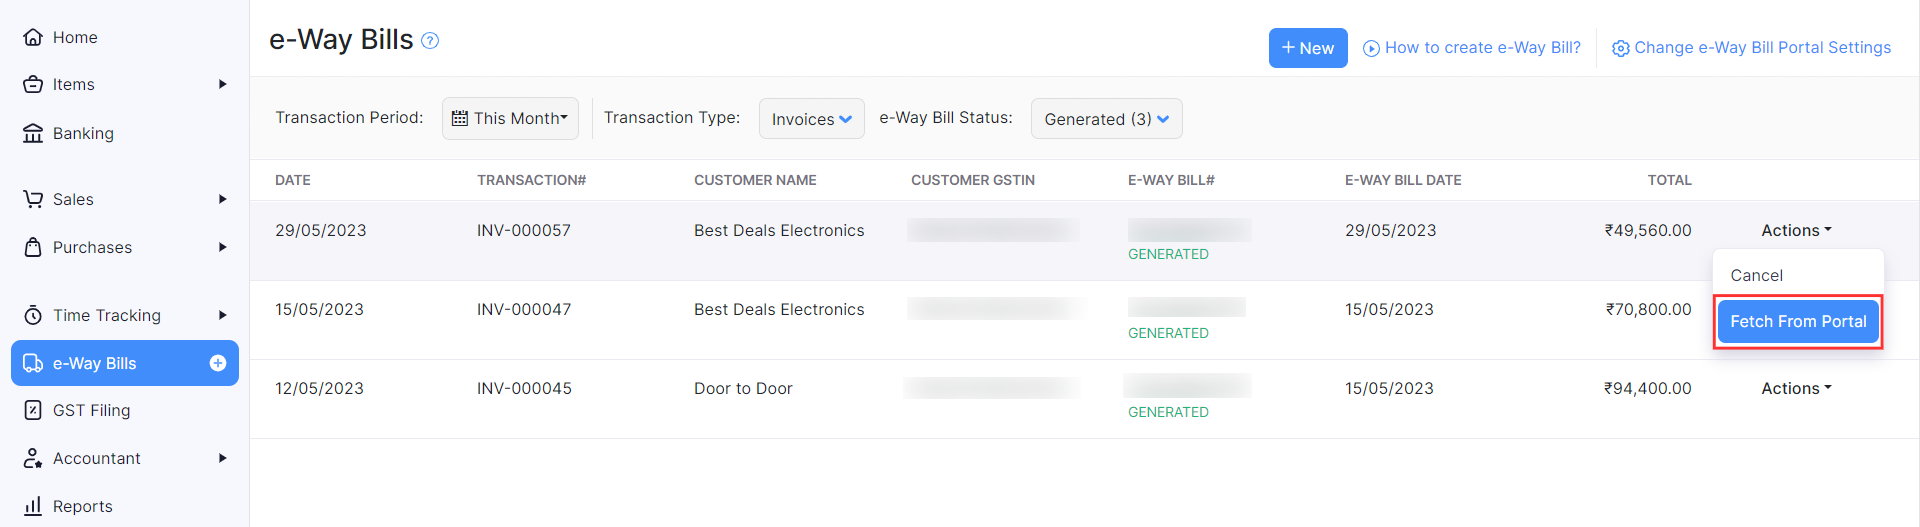Click the Time Tracking clock icon
Viewport: 1920px width, 527px height.
33,315
